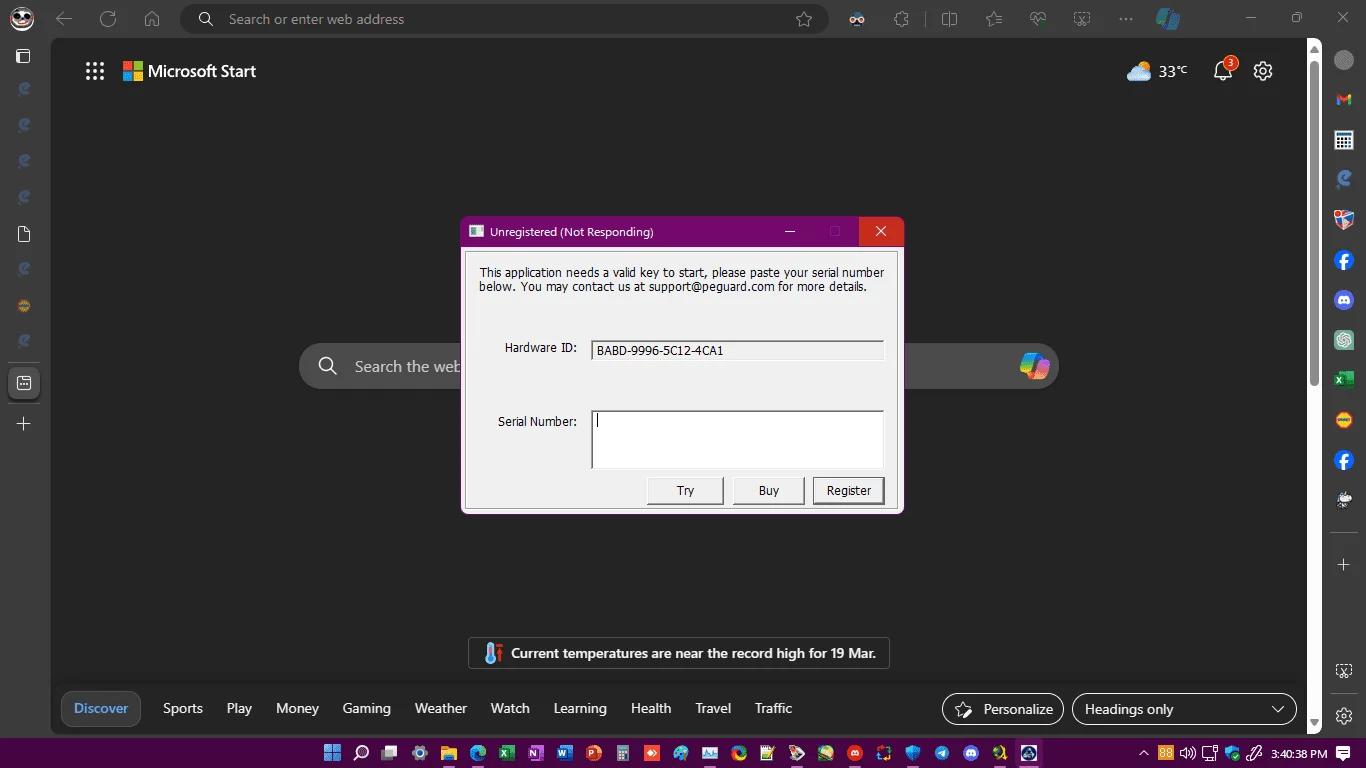Open the Travel tab
The image size is (1366, 768).
713,708
